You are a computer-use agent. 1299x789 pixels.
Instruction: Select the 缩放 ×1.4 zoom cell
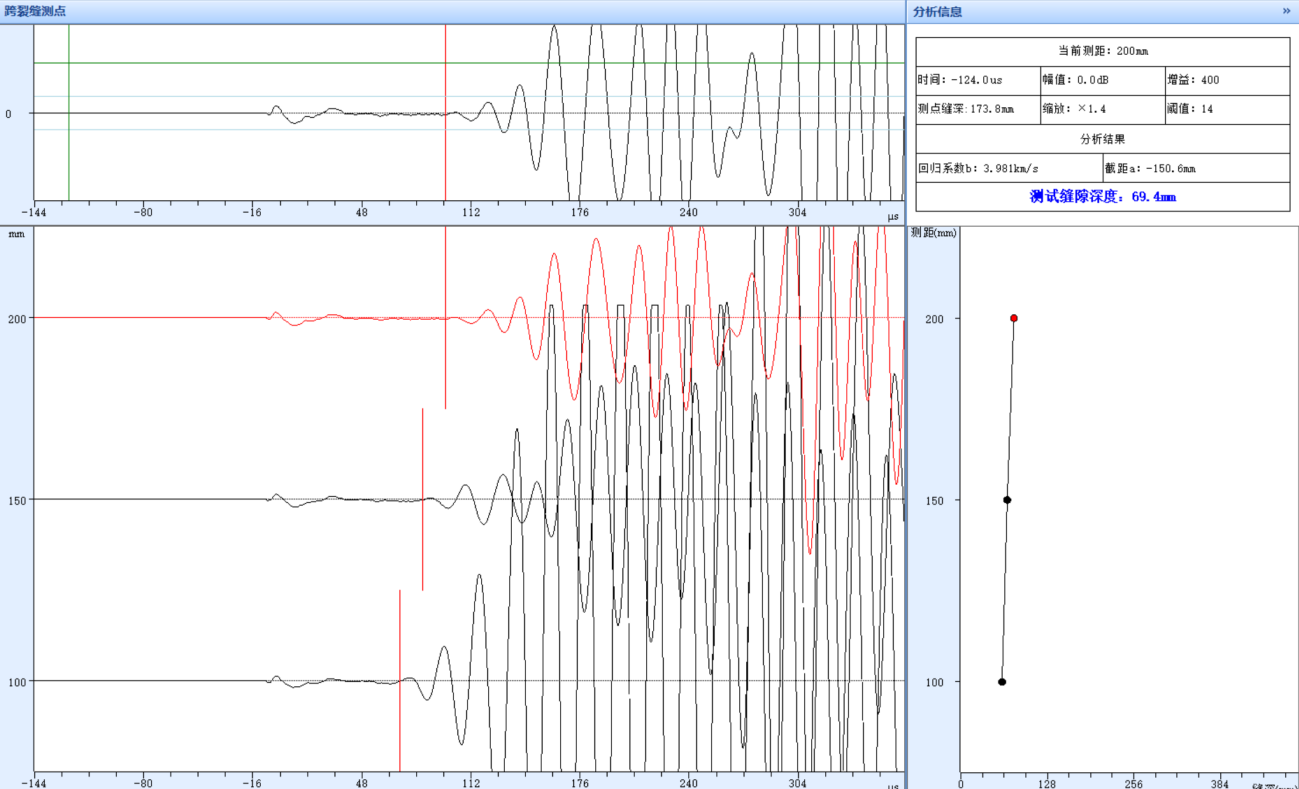1102,109
